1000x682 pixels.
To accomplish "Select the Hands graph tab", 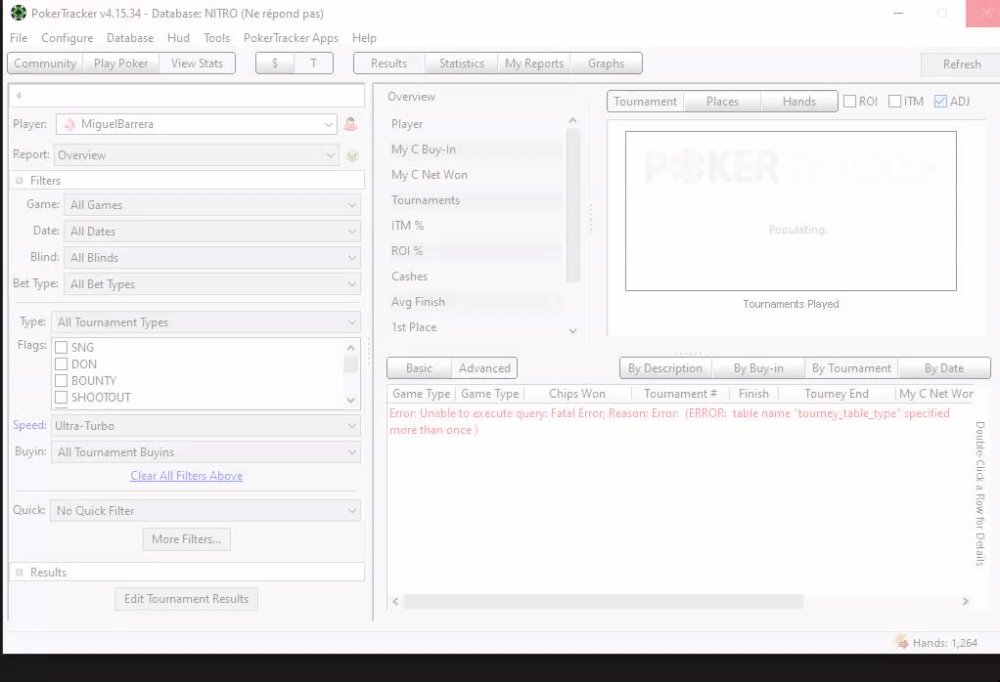I will pos(799,101).
